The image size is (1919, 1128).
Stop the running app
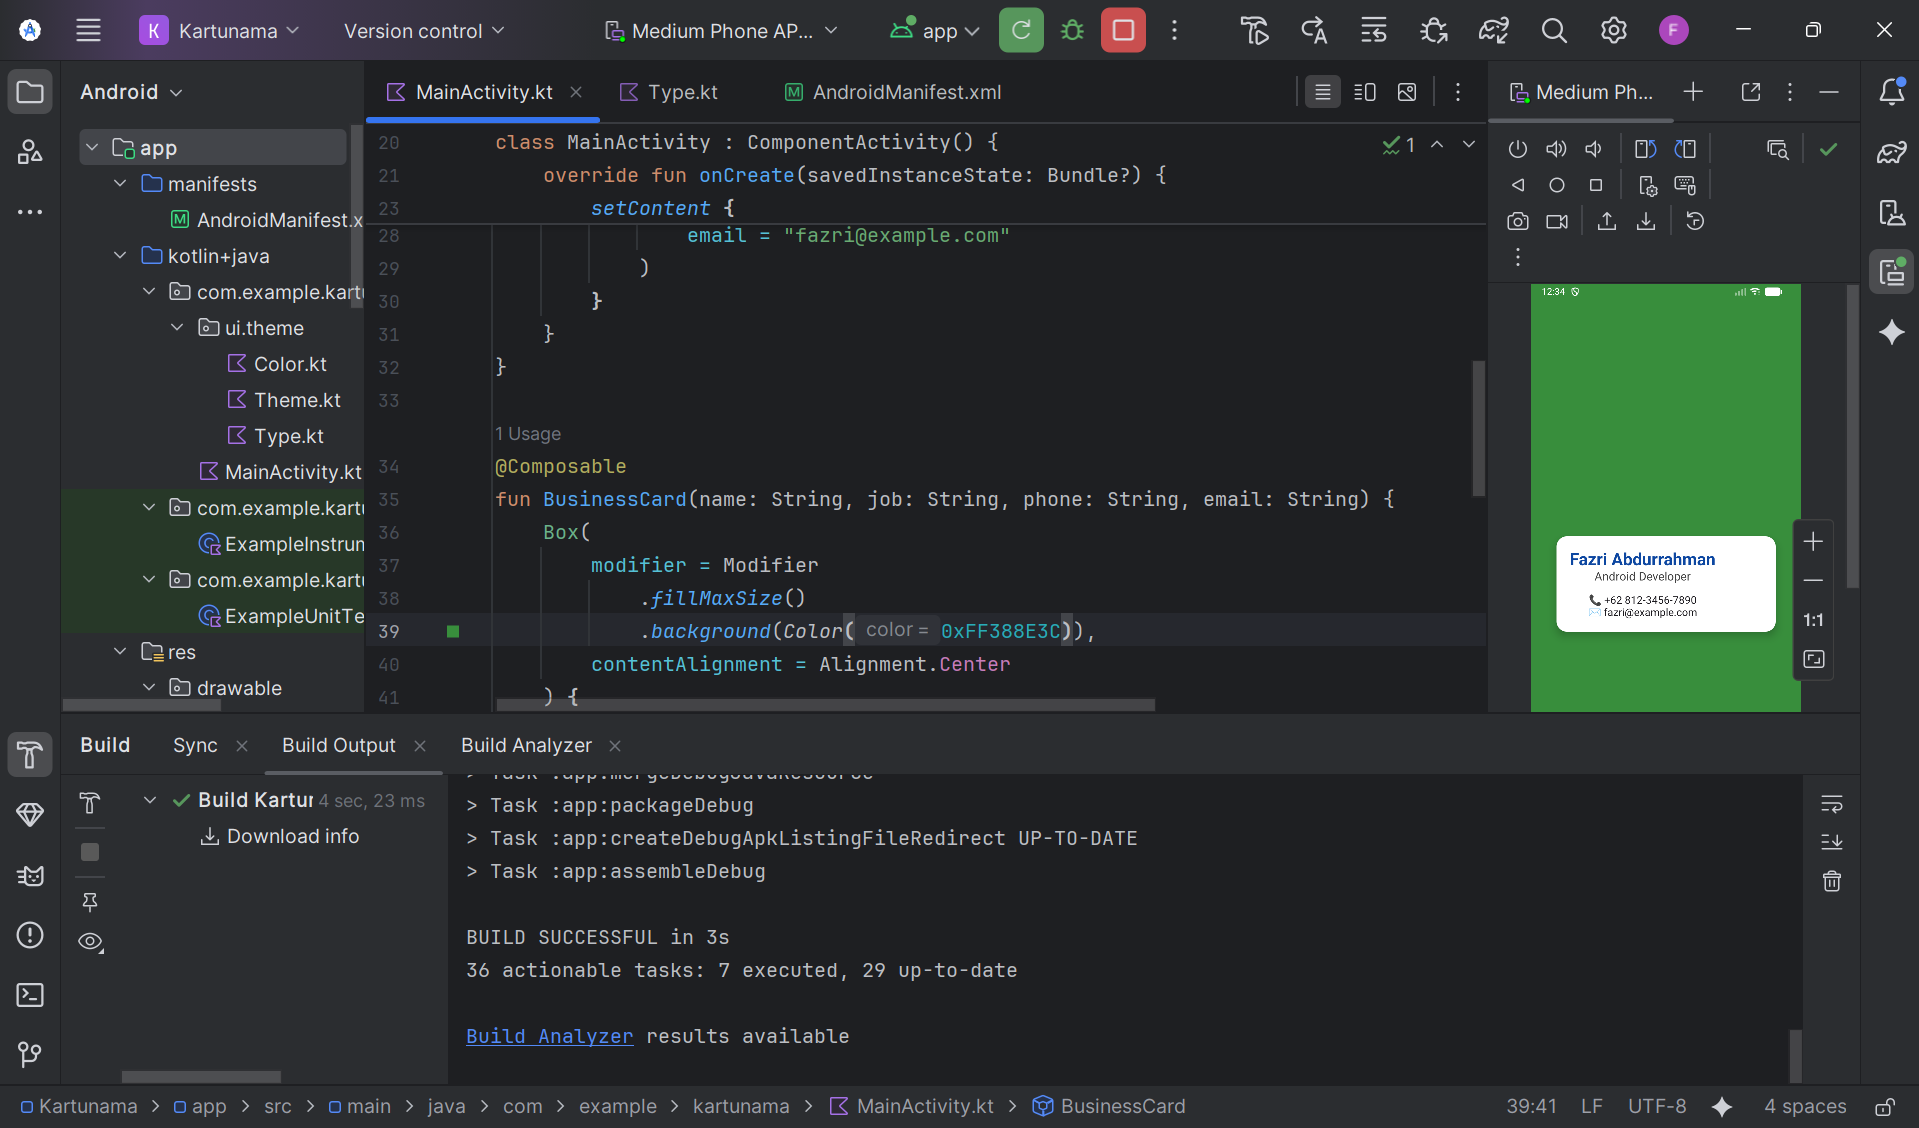pos(1123,31)
